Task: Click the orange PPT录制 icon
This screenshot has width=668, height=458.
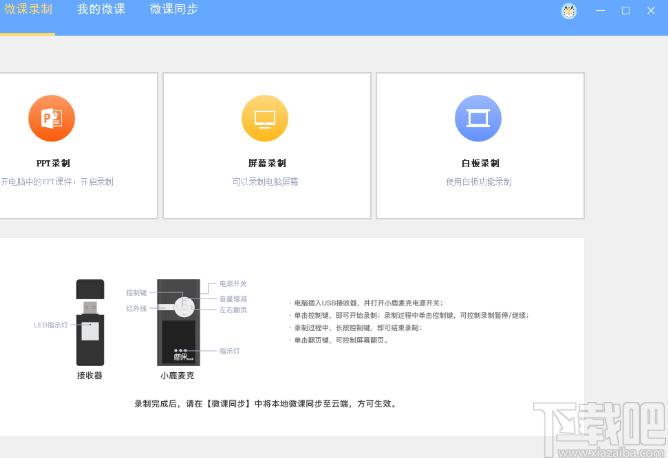Action: [x=51, y=119]
